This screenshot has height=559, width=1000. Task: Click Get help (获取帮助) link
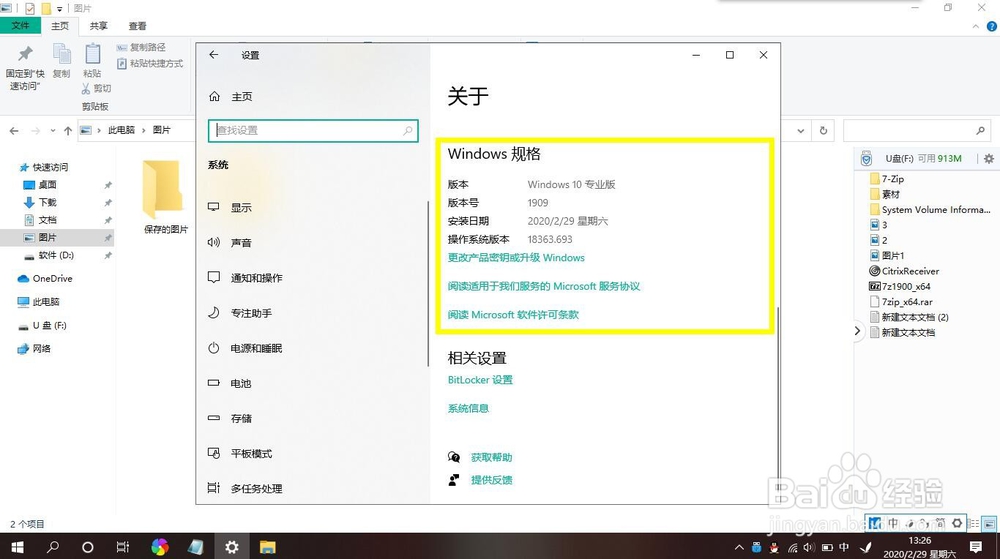[x=491, y=457]
